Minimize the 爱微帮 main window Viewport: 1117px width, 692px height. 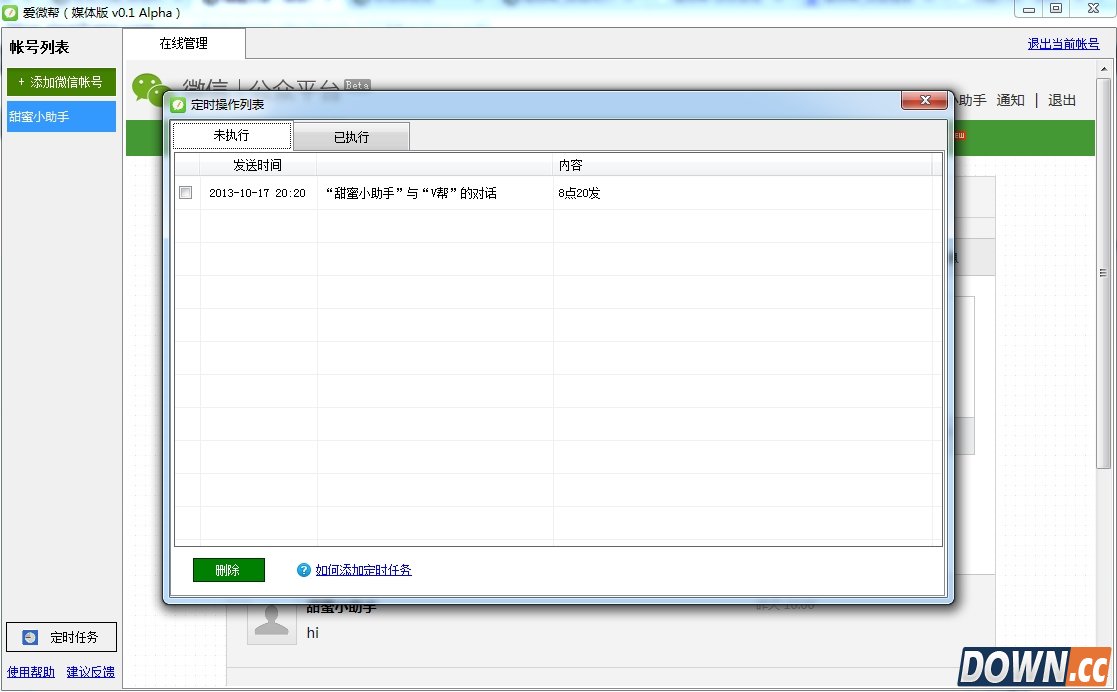pos(1028,10)
